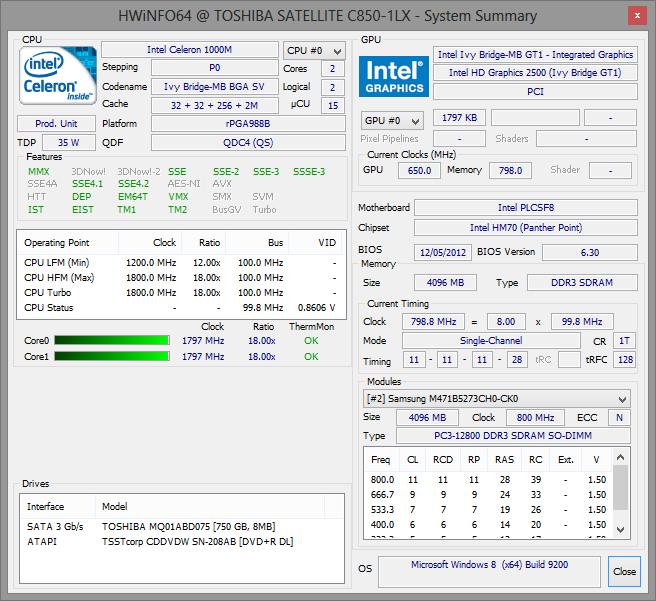
Task: Click the QDF QDC4 (QS) field
Action: pos(248,143)
